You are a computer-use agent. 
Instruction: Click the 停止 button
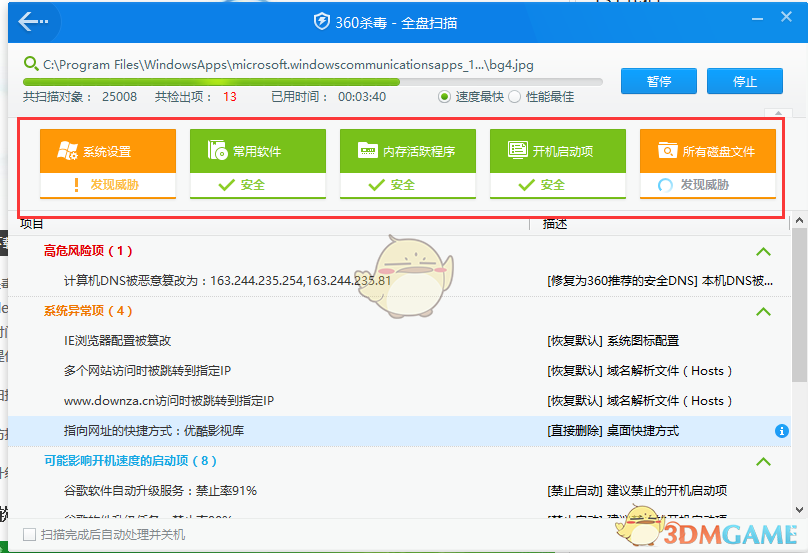point(745,81)
